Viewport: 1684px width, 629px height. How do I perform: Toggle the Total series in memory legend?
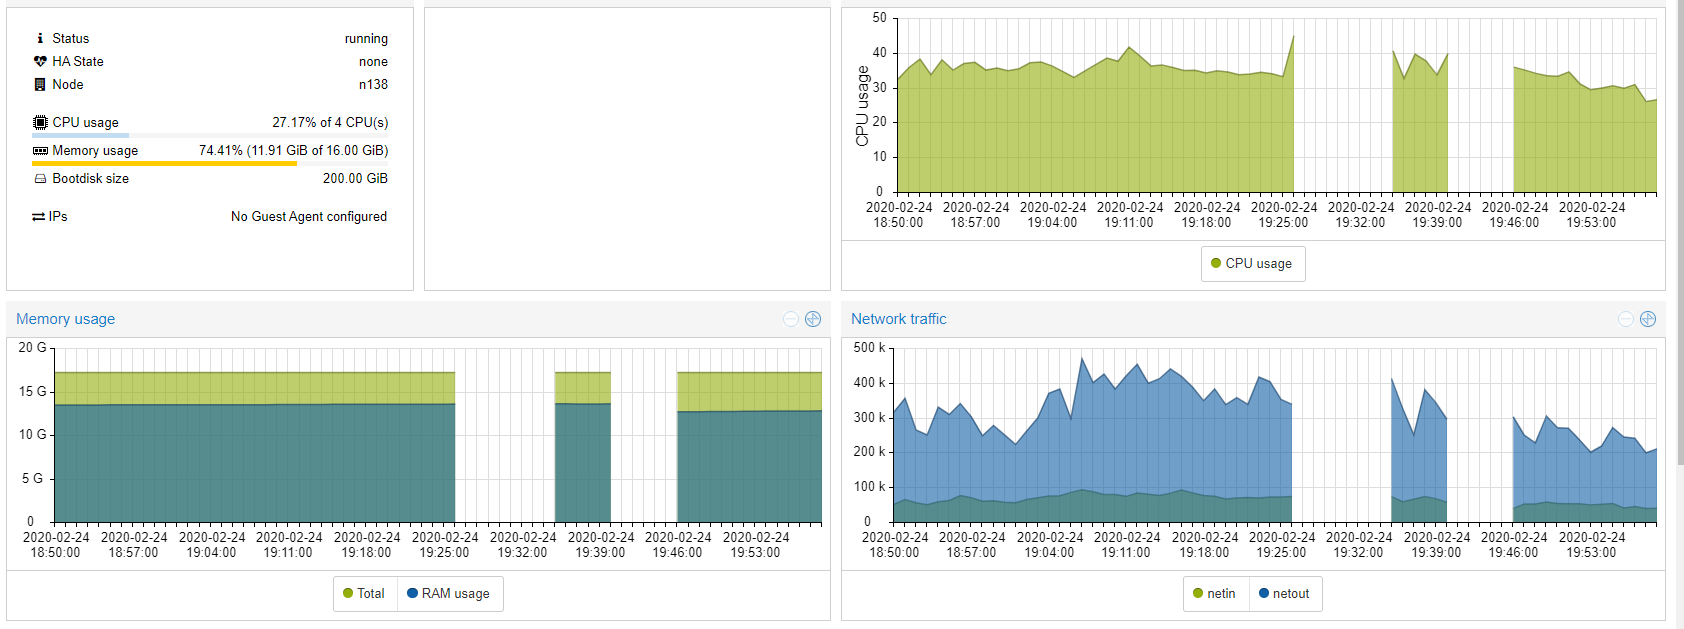tap(364, 594)
